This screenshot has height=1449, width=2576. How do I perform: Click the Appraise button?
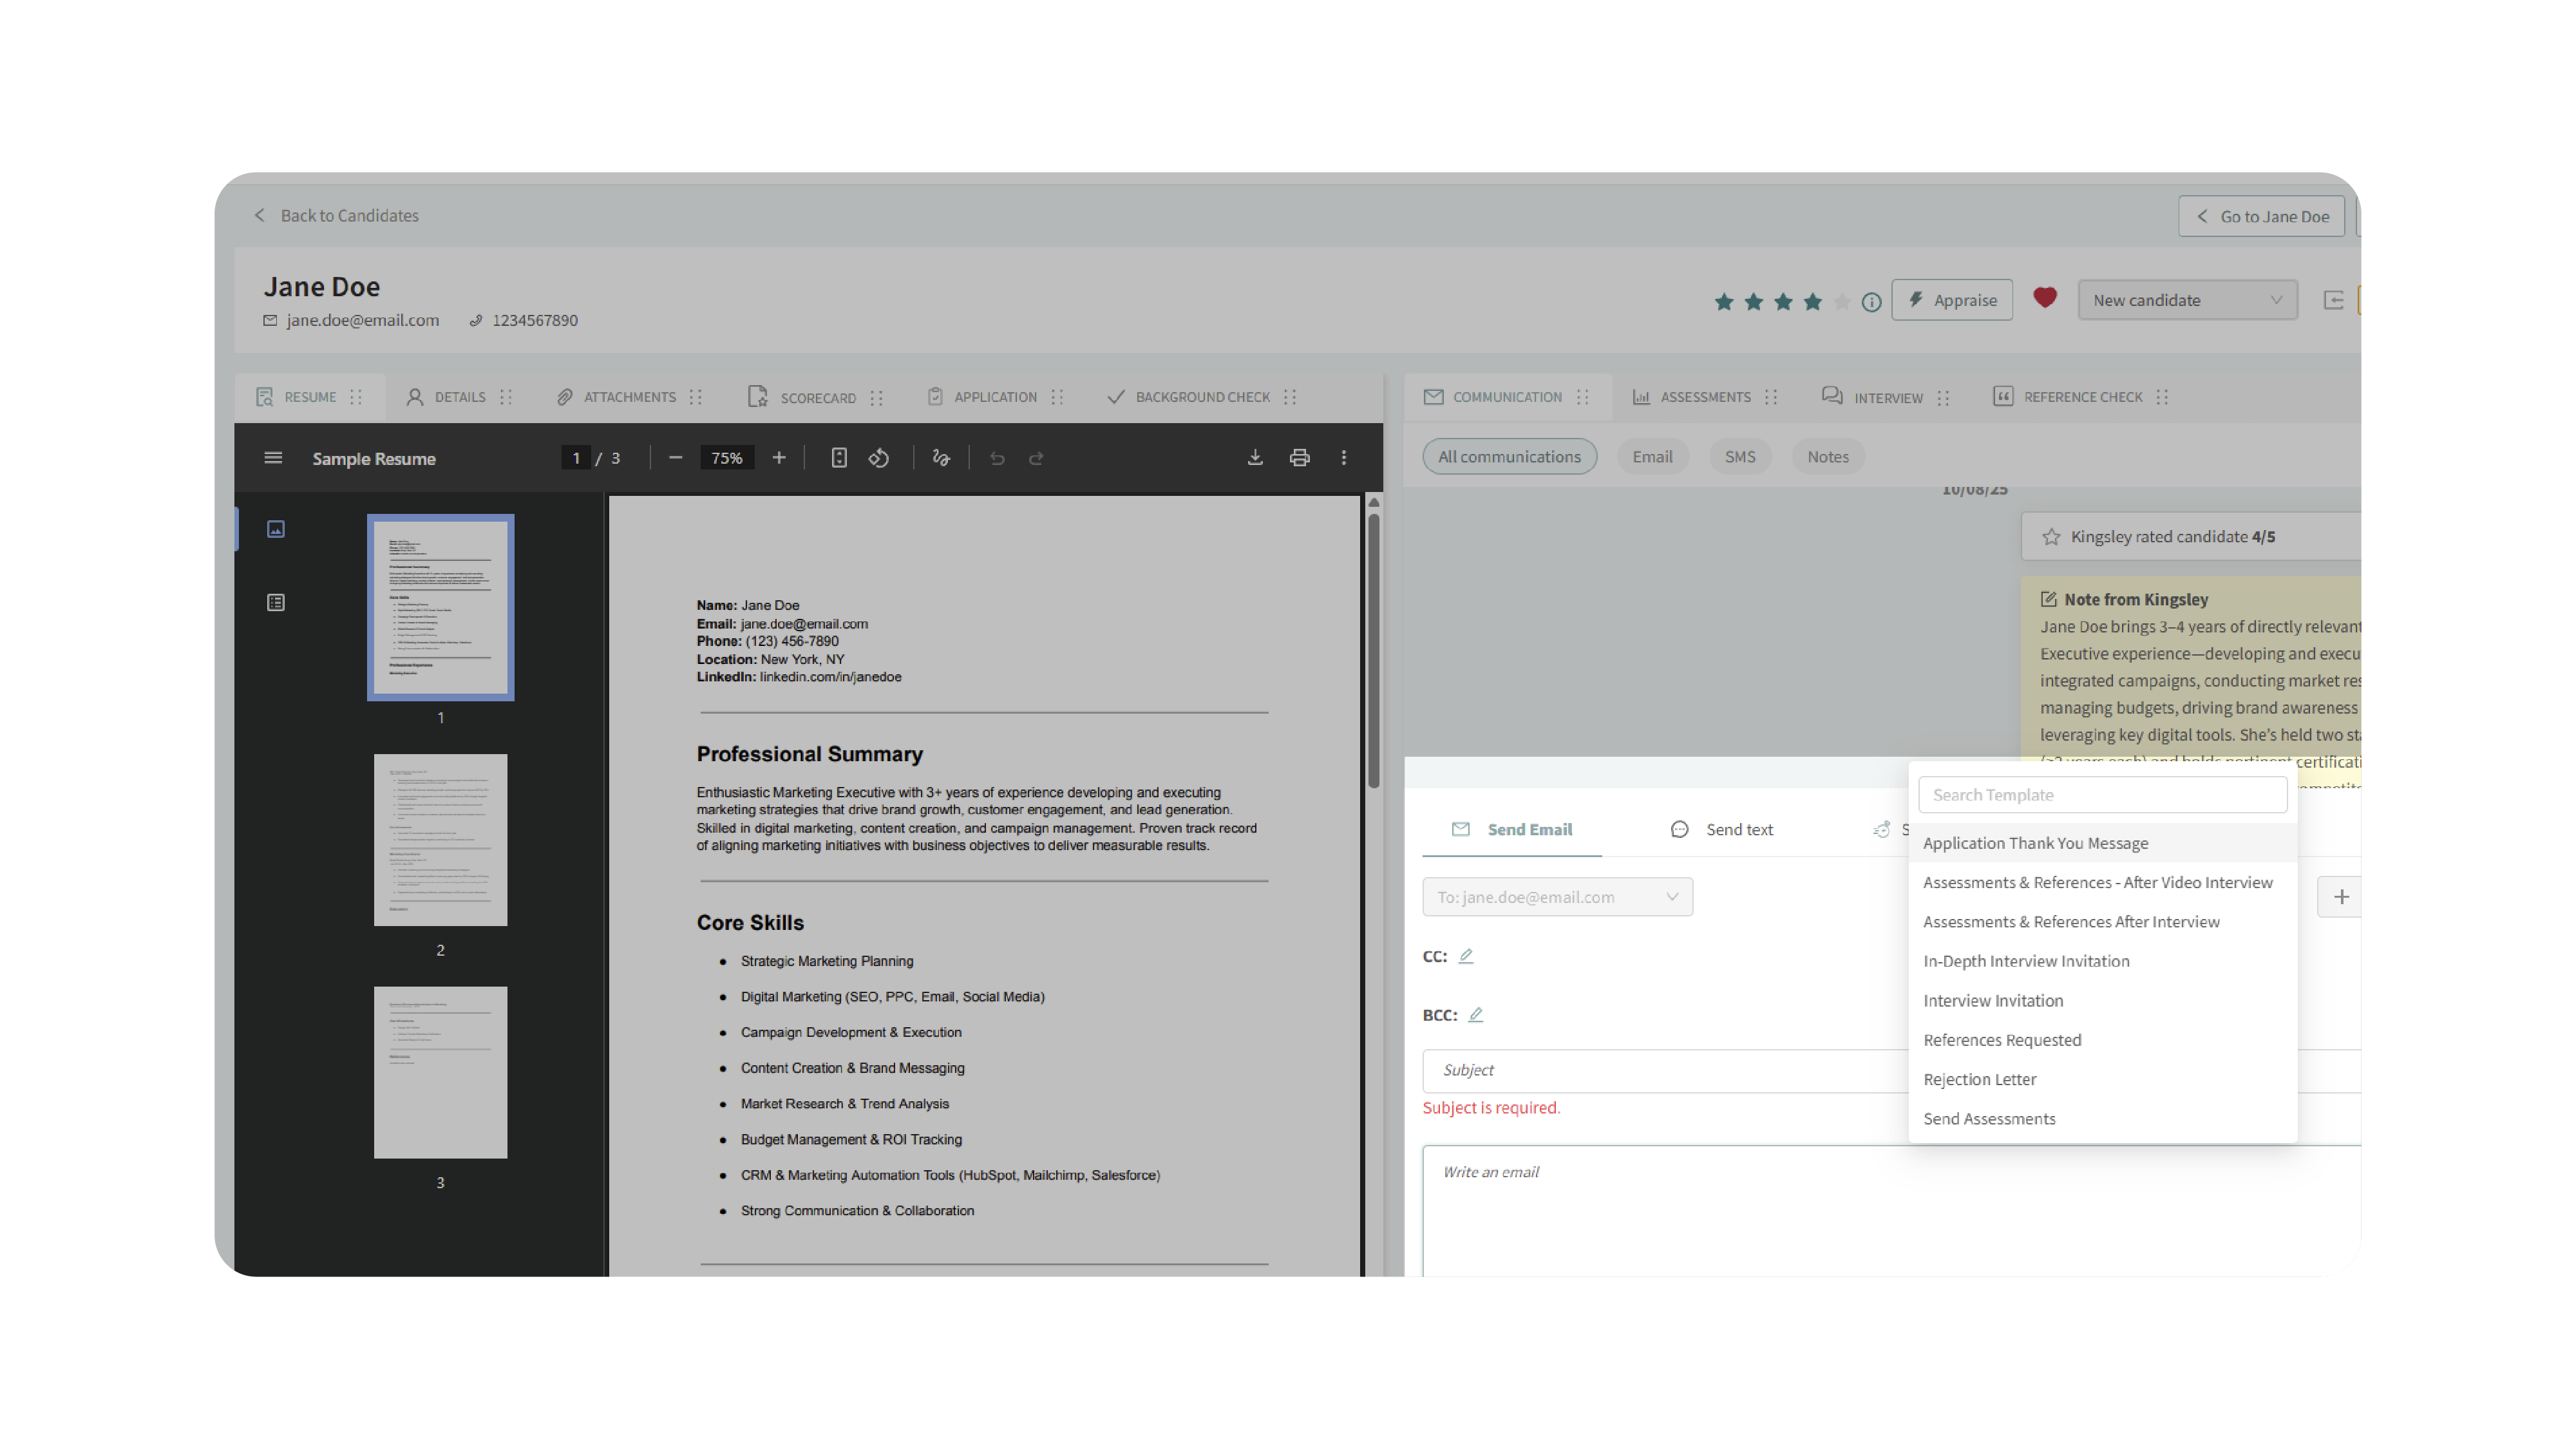click(x=1951, y=300)
